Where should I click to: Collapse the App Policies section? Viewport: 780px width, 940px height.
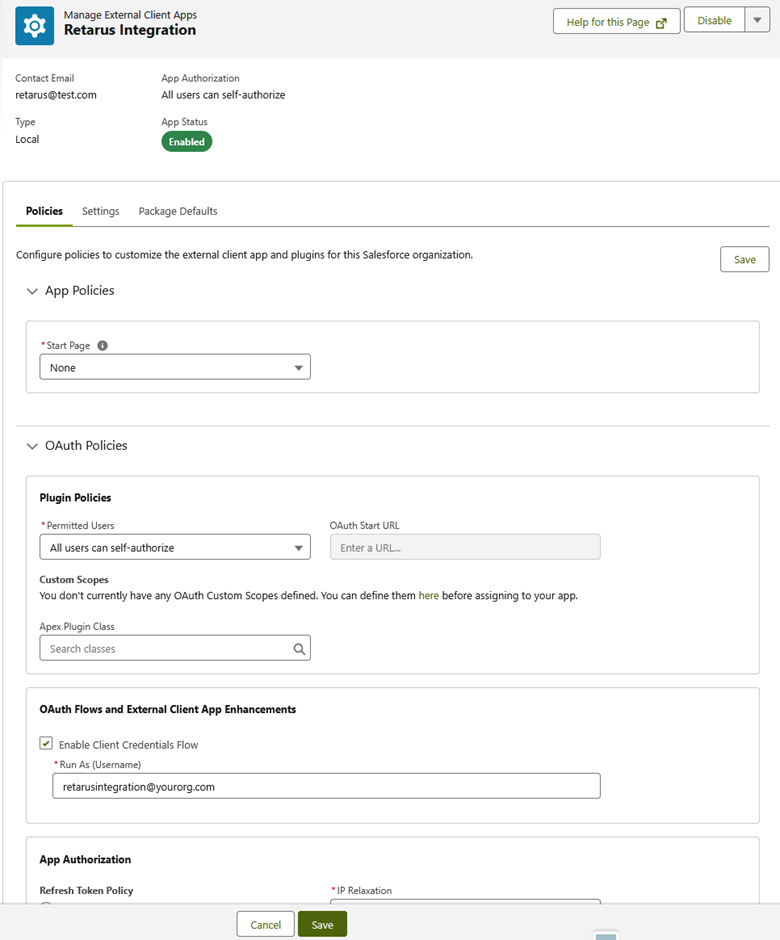pyautogui.click(x=32, y=291)
